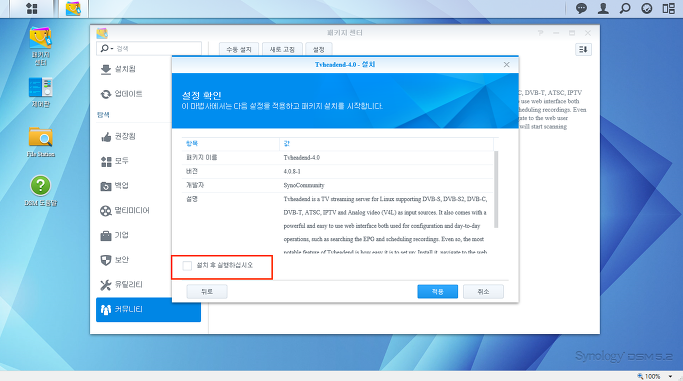Viewport: 683px width, 381px height.
Task: Select 기업 category
Action: point(114,236)
